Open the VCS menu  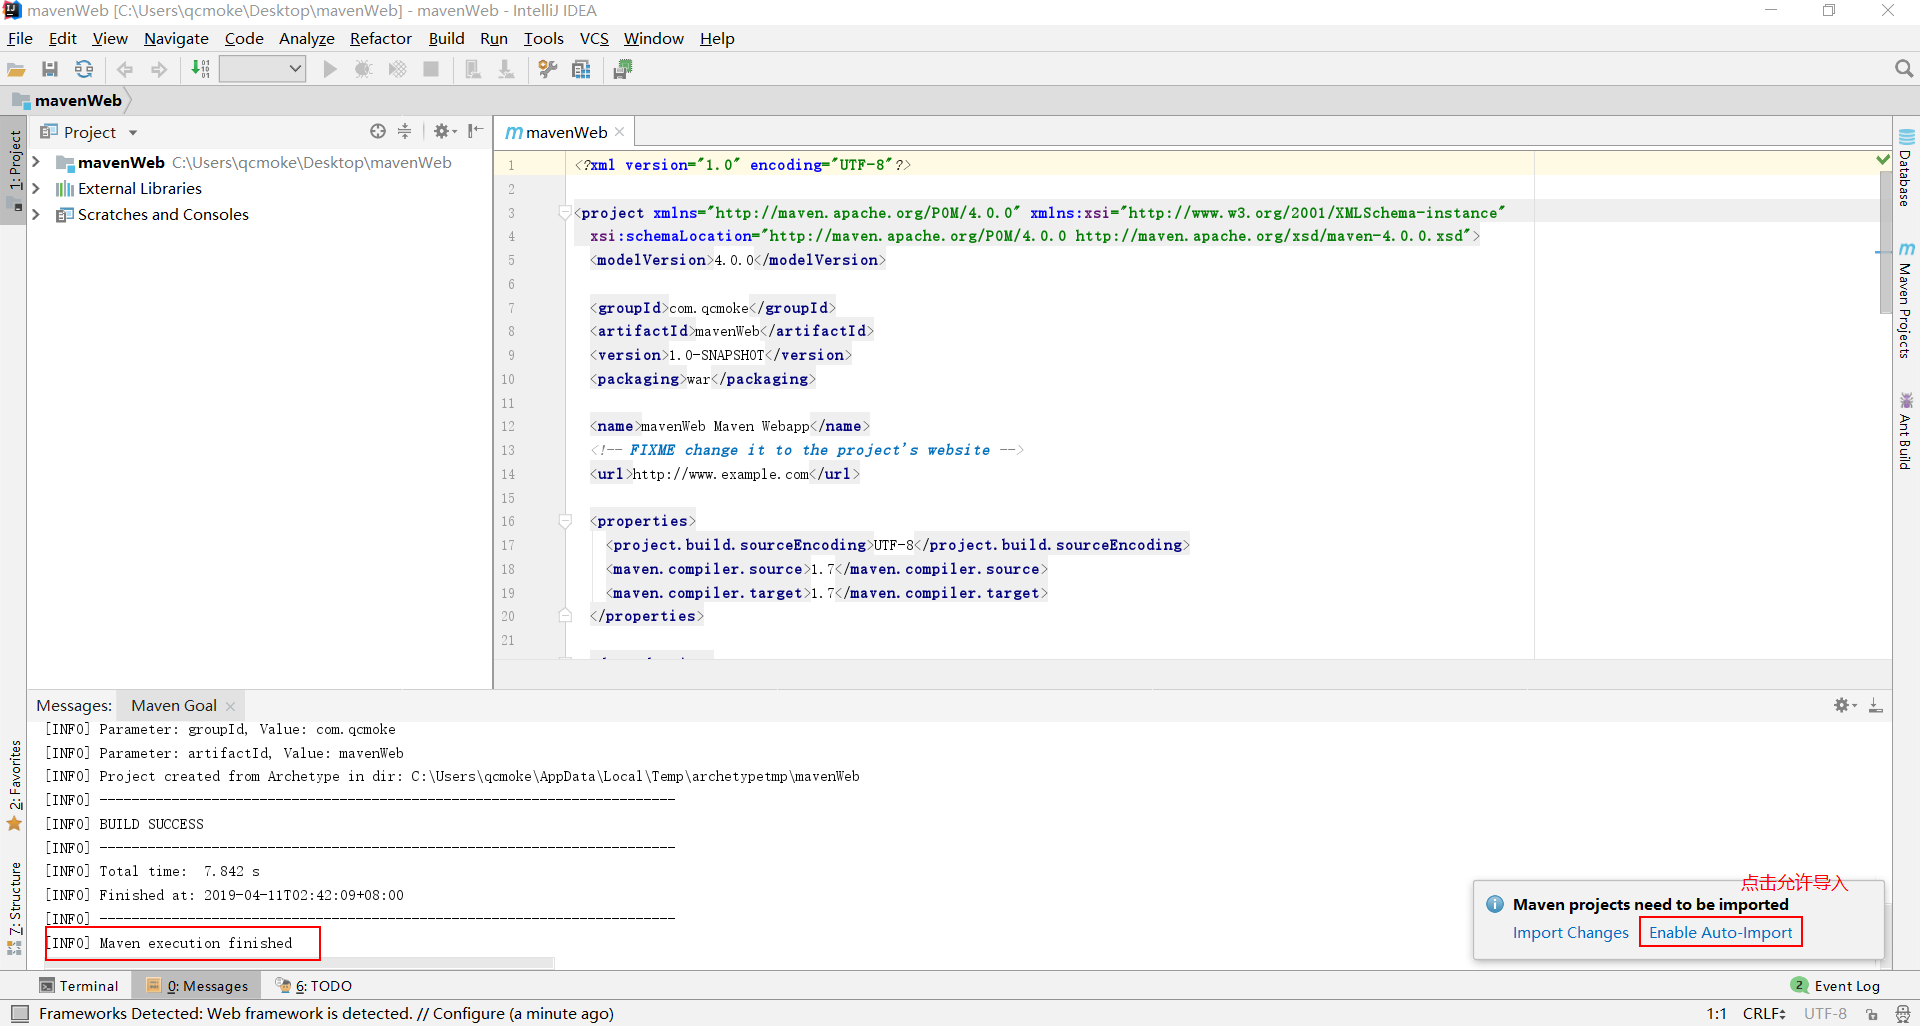(x=594, y=38)
